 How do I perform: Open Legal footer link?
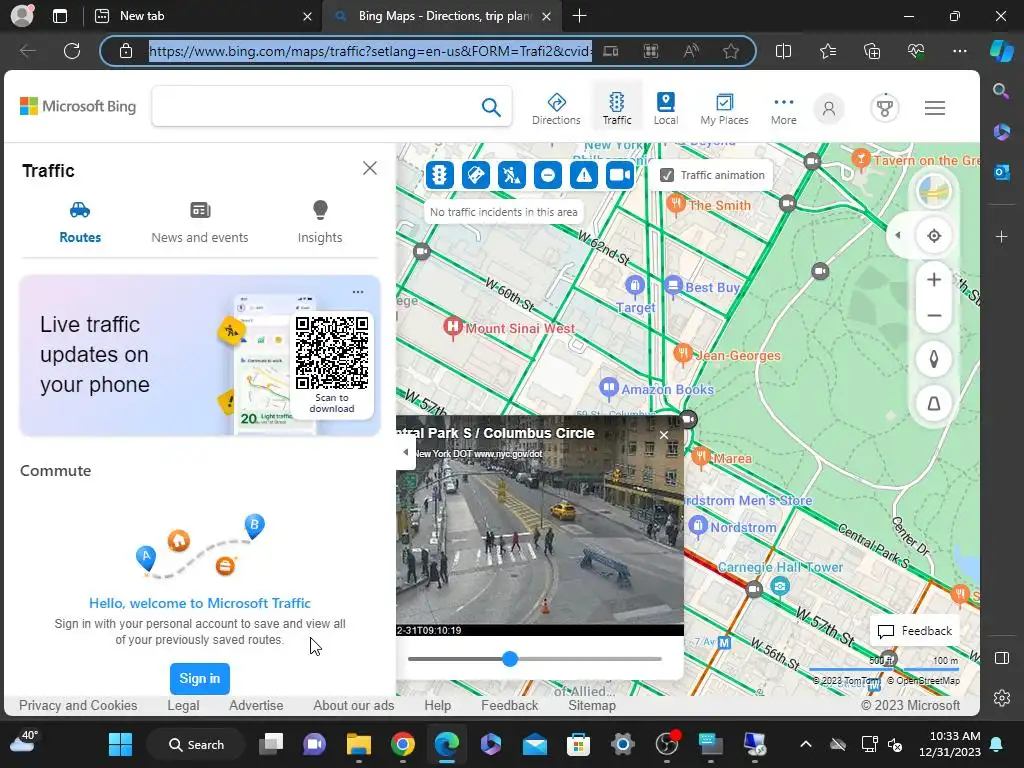click(183, 705)
